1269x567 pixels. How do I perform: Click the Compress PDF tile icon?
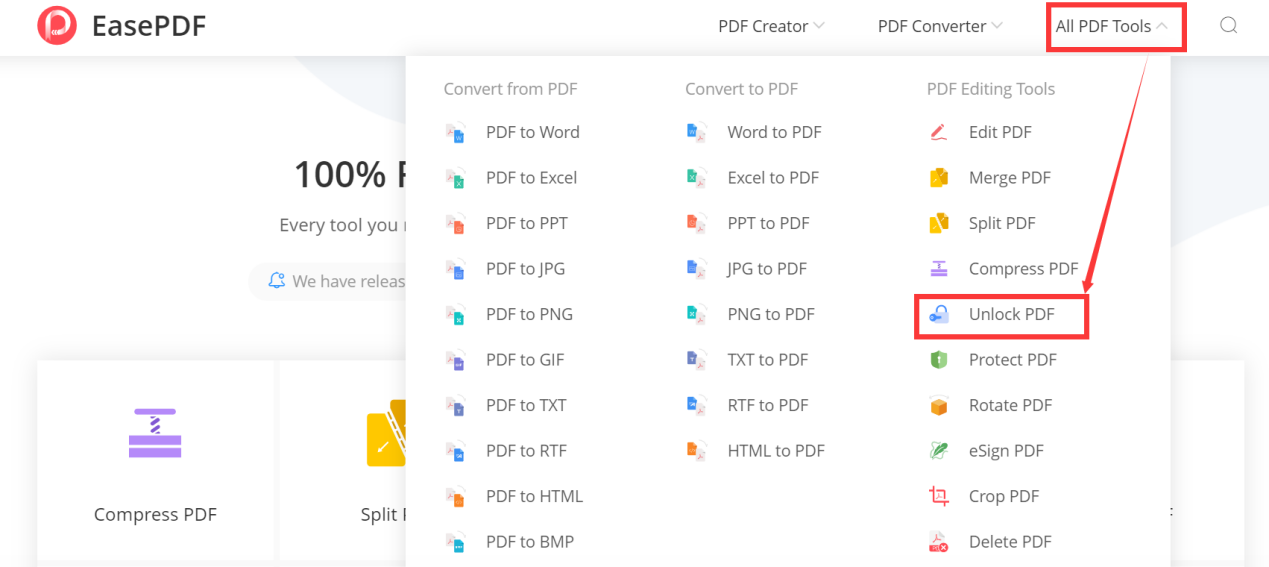155,433
